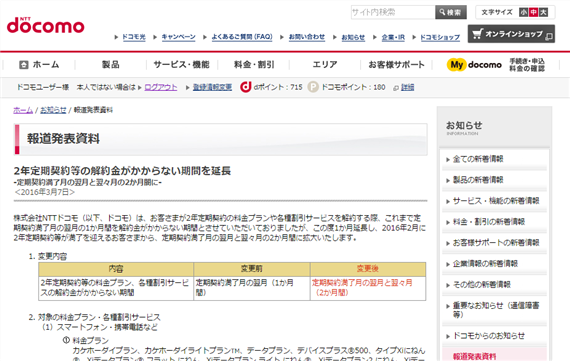Open the お問い合わせ link
The image size is (570, 361).
pyautogui.click(x=307, y=37)
